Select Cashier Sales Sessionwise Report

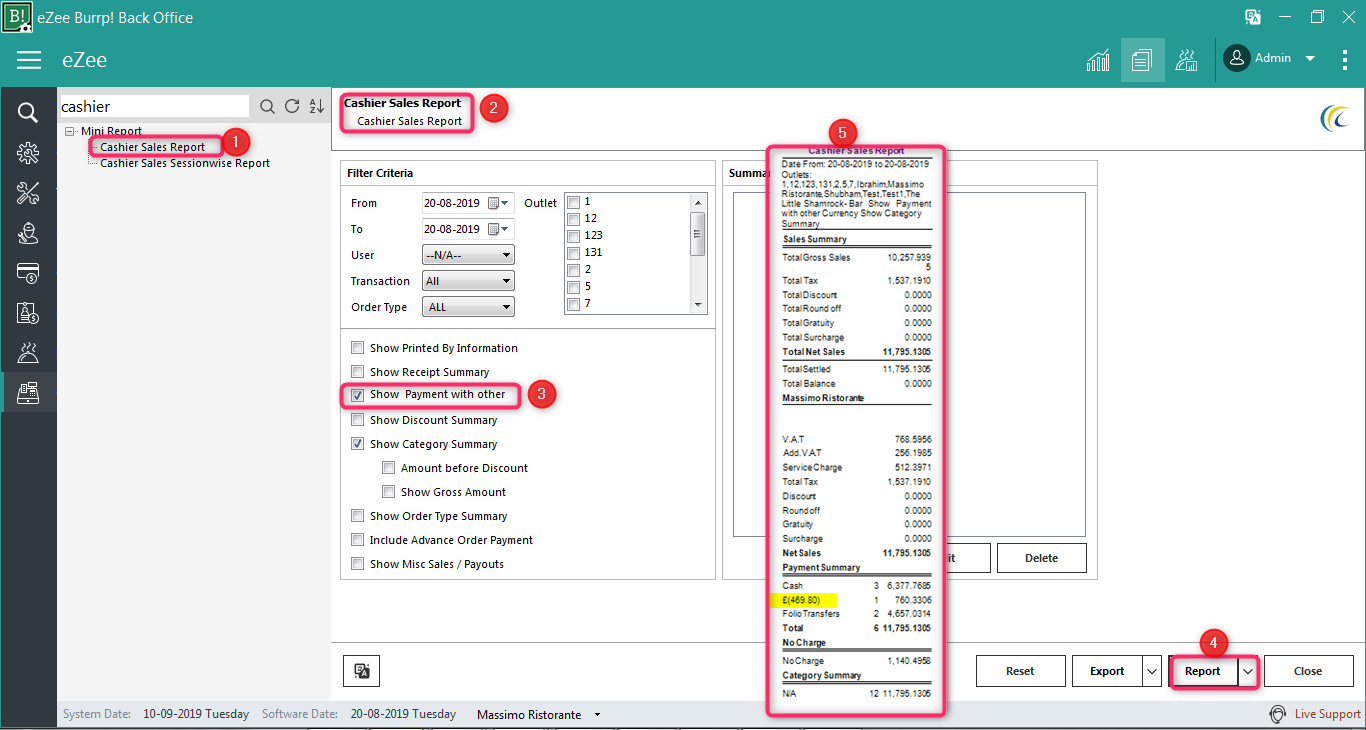coord(185,163)
